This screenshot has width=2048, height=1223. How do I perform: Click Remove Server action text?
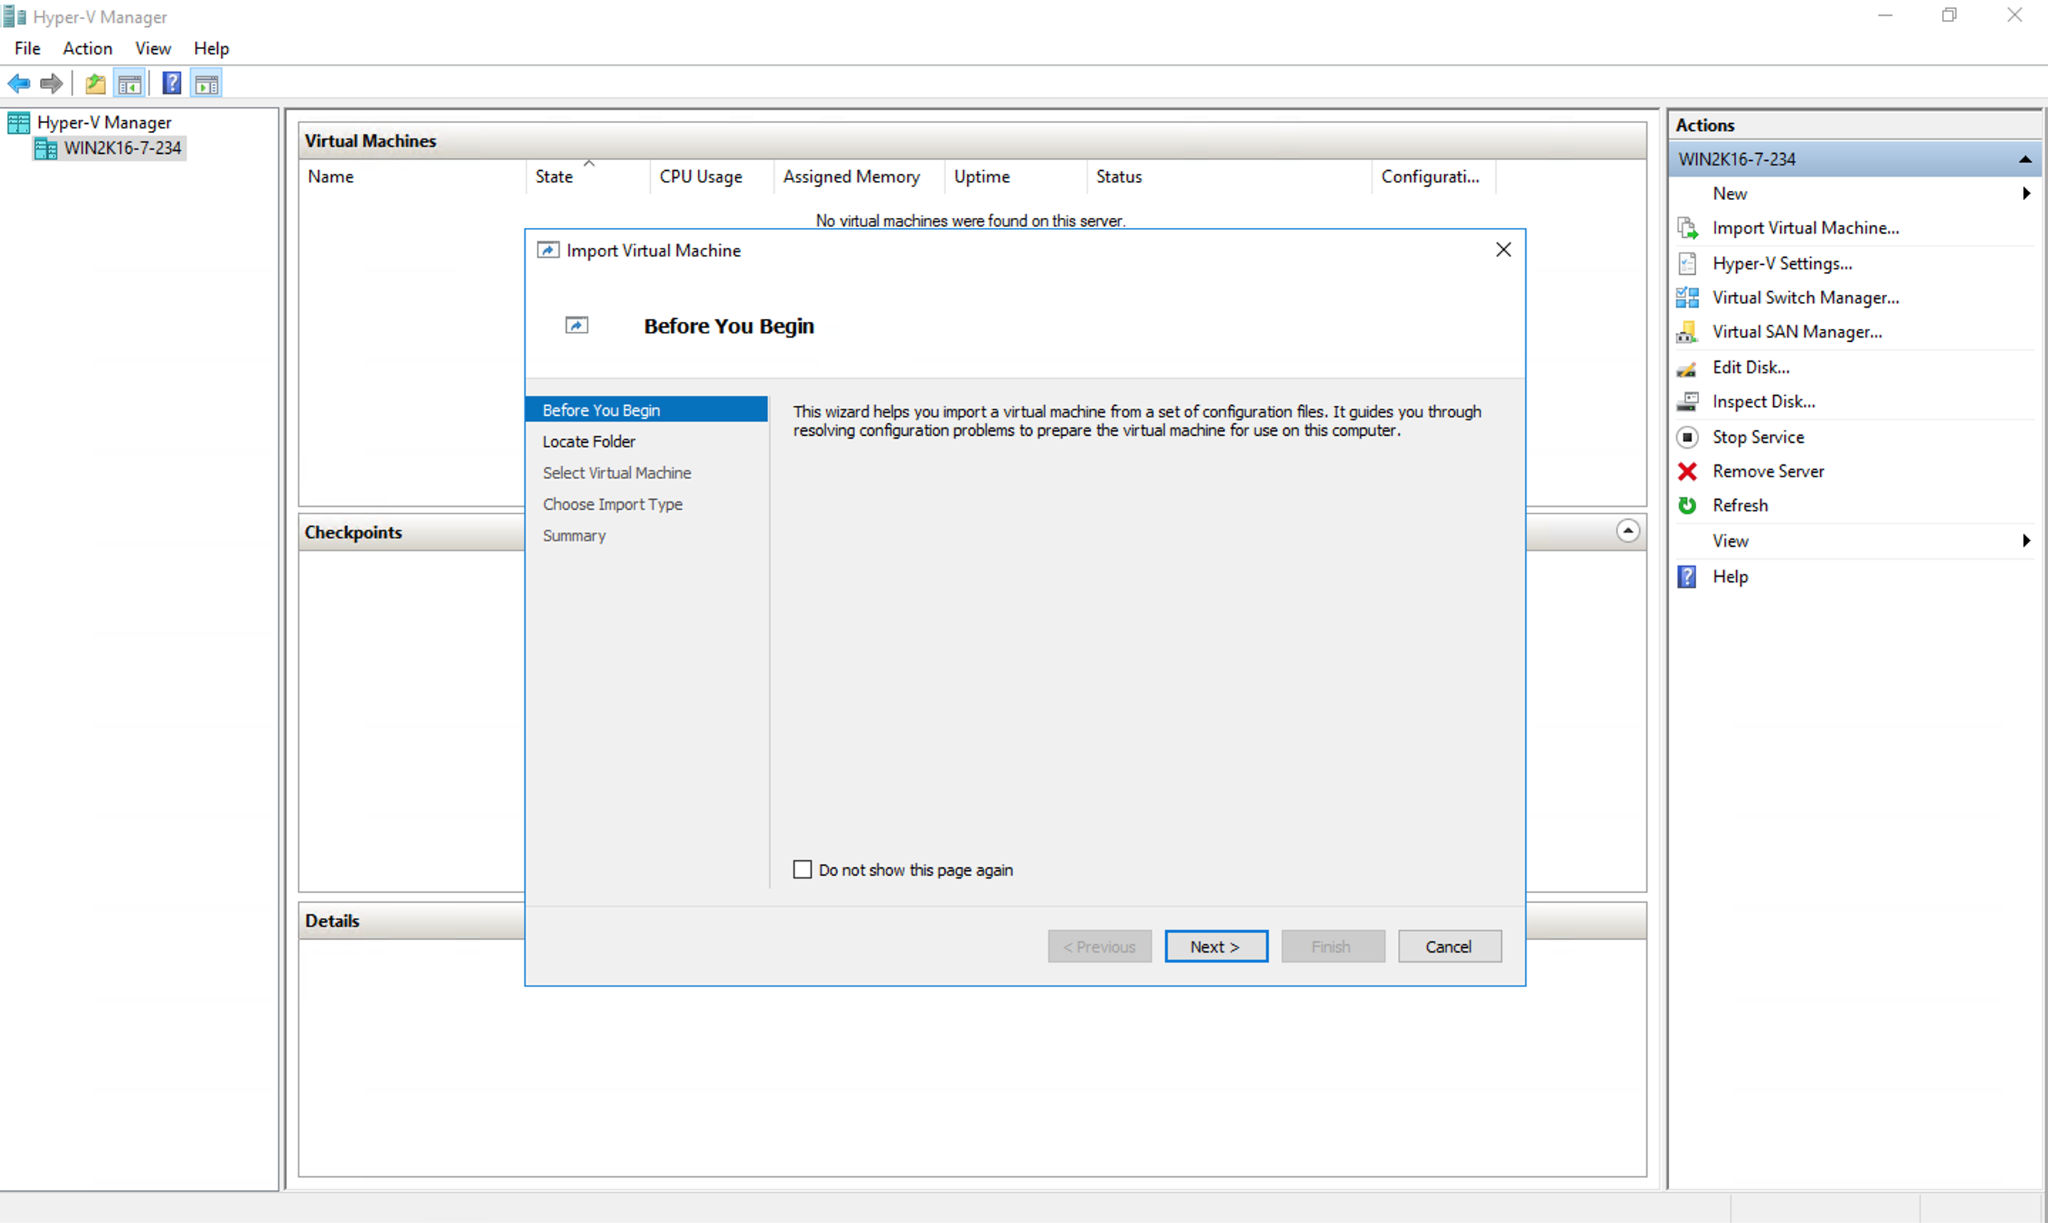pyautogui.click(x=1768, y=471)
